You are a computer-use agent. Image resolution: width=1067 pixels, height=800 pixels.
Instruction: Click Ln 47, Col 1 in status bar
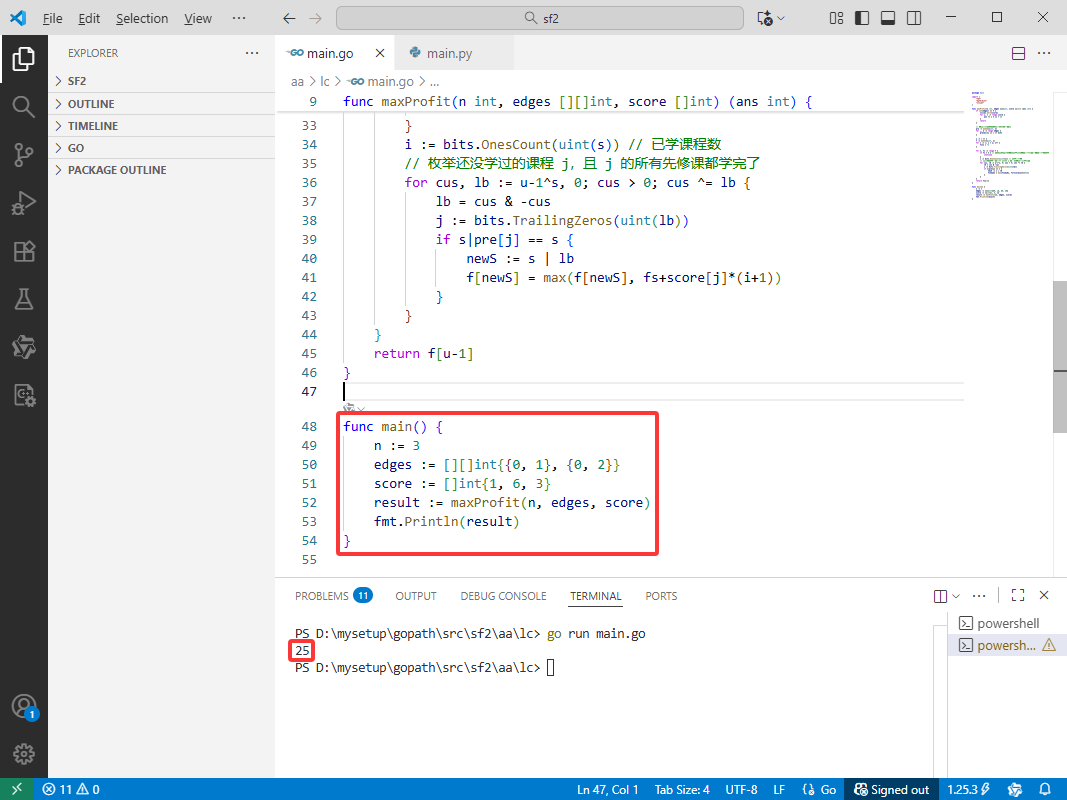pos(608,789)
